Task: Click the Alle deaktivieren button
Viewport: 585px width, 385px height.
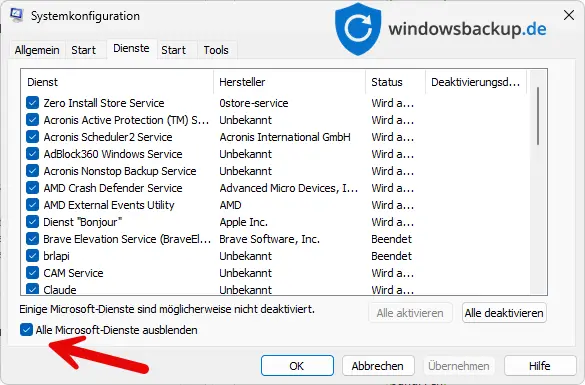Action: pos(504,313)
